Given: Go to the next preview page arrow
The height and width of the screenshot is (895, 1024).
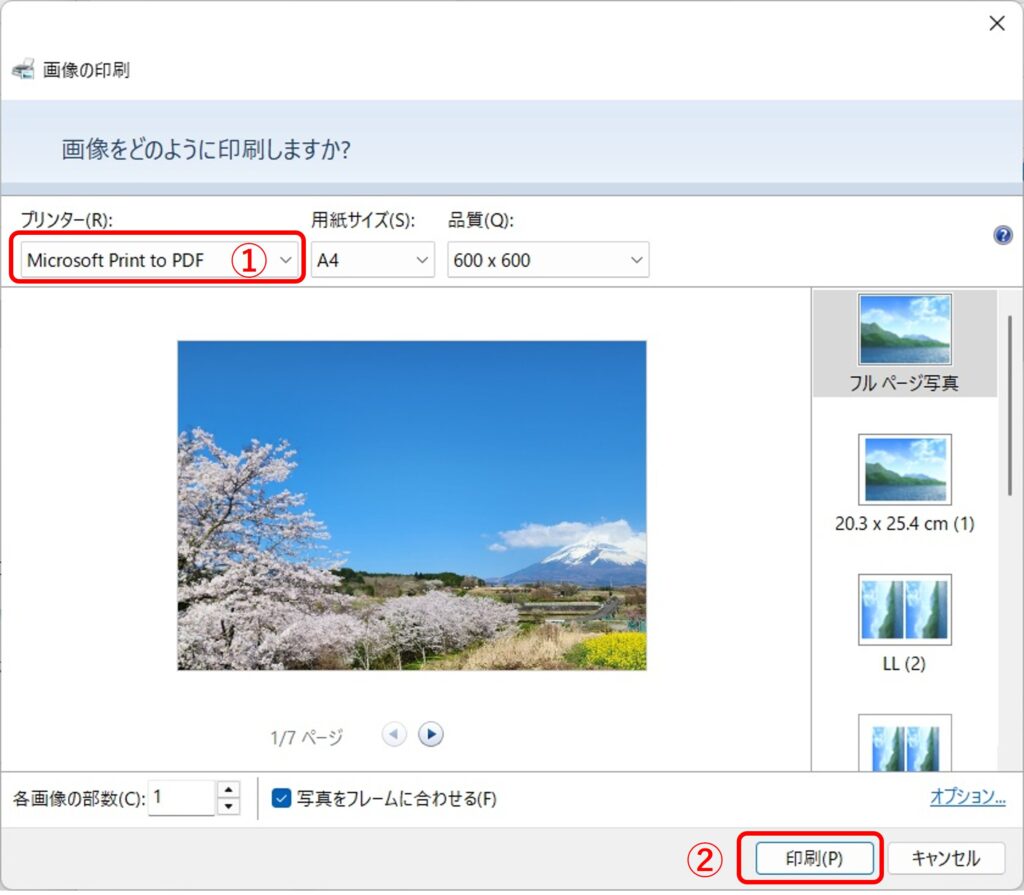Looking at the screenshot, I should [430, 734].
